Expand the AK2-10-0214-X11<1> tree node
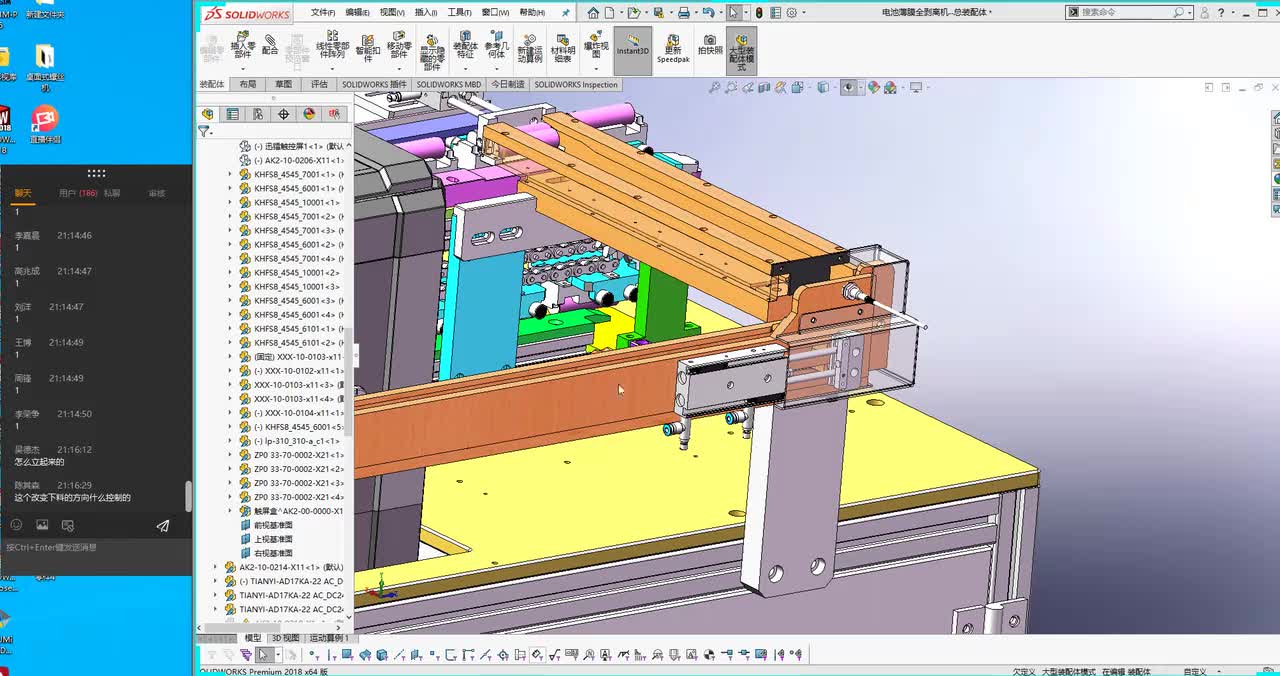This screenshot has width=1280, height=676. point(215,567)
